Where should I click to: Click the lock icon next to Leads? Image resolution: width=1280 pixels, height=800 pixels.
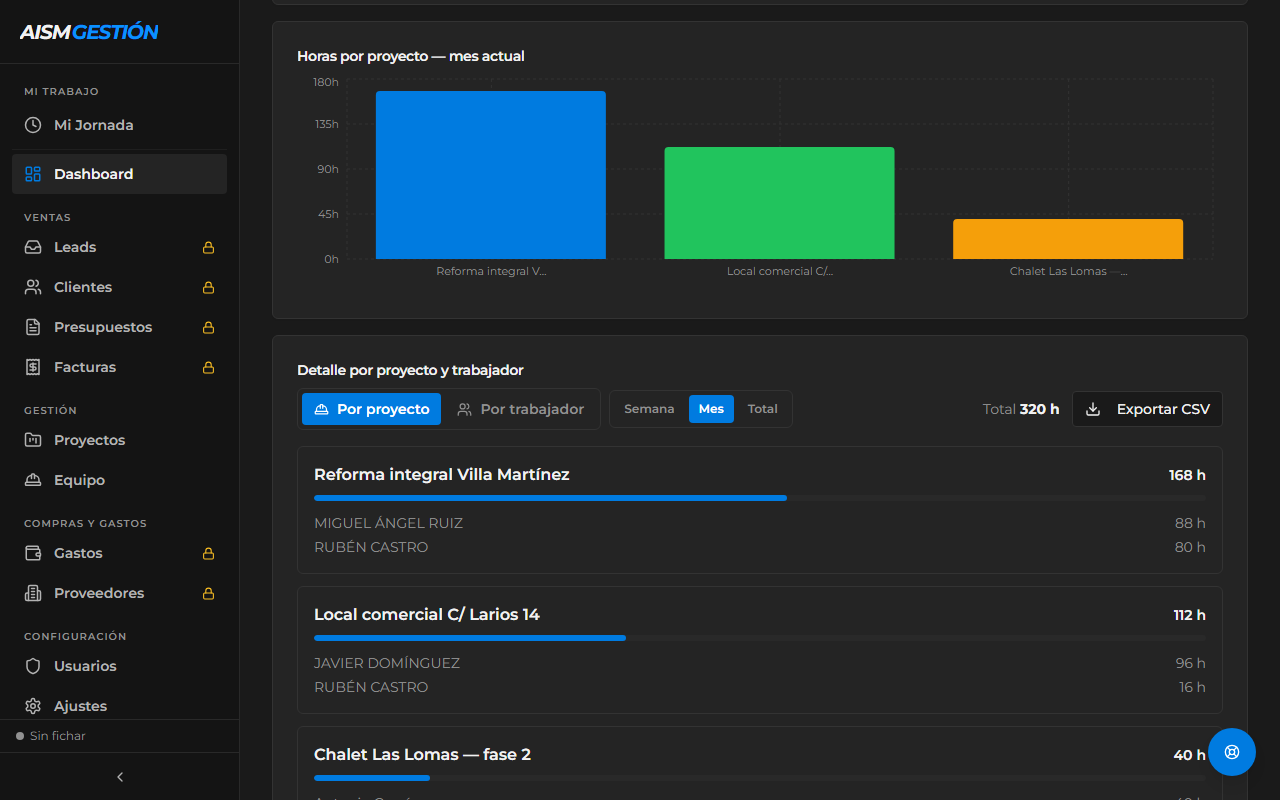point(209,247)
